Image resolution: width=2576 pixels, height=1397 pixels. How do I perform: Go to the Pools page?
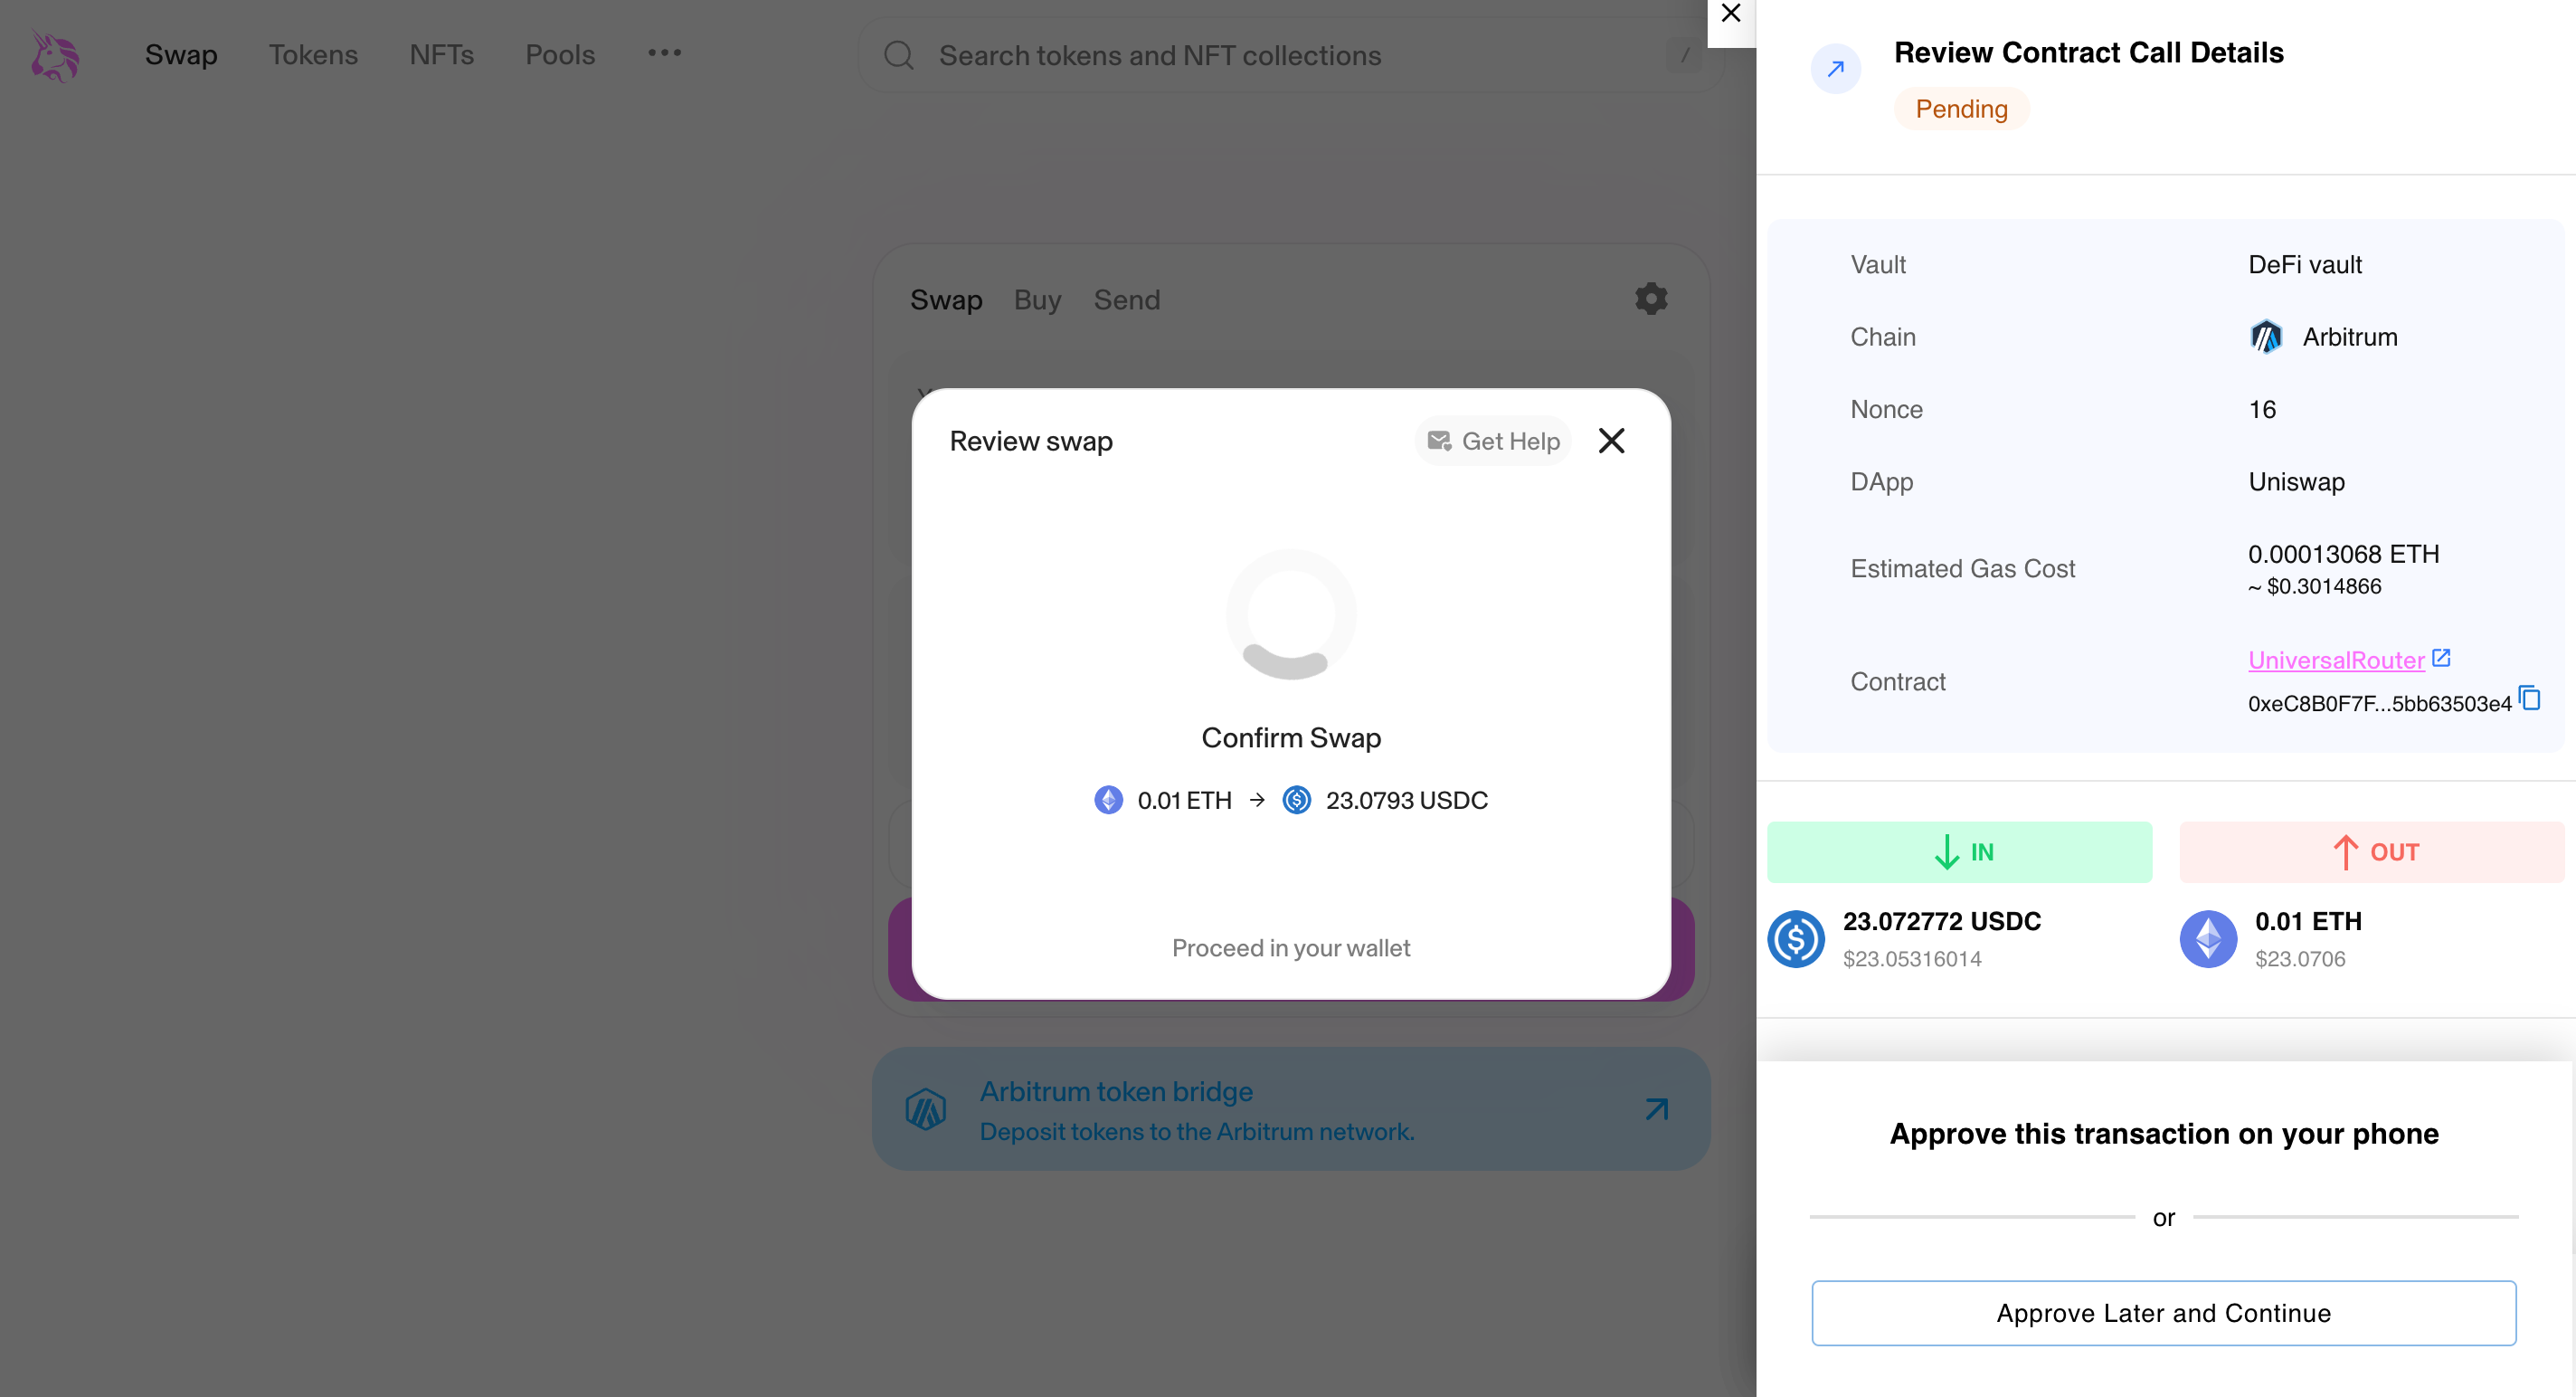click(x=560, y=55)
